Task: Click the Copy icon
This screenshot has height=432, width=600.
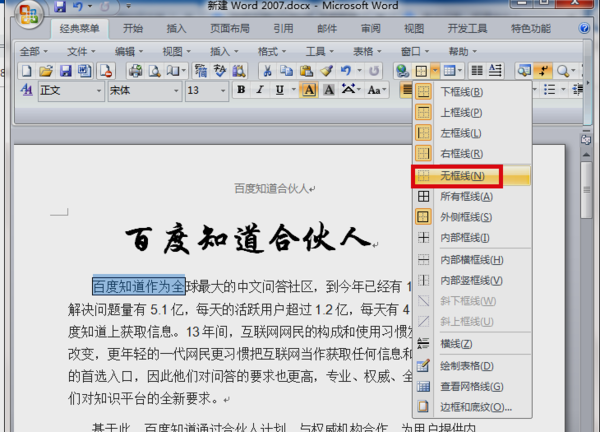Action: pos(286,71)
